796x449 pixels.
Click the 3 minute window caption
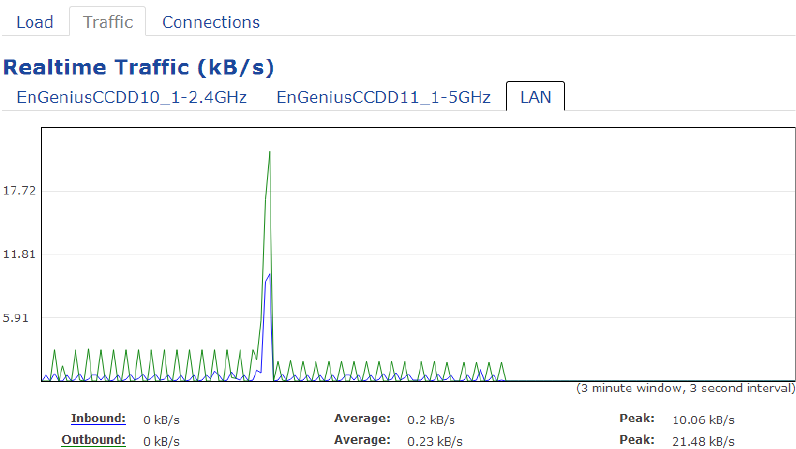[685, 388]
